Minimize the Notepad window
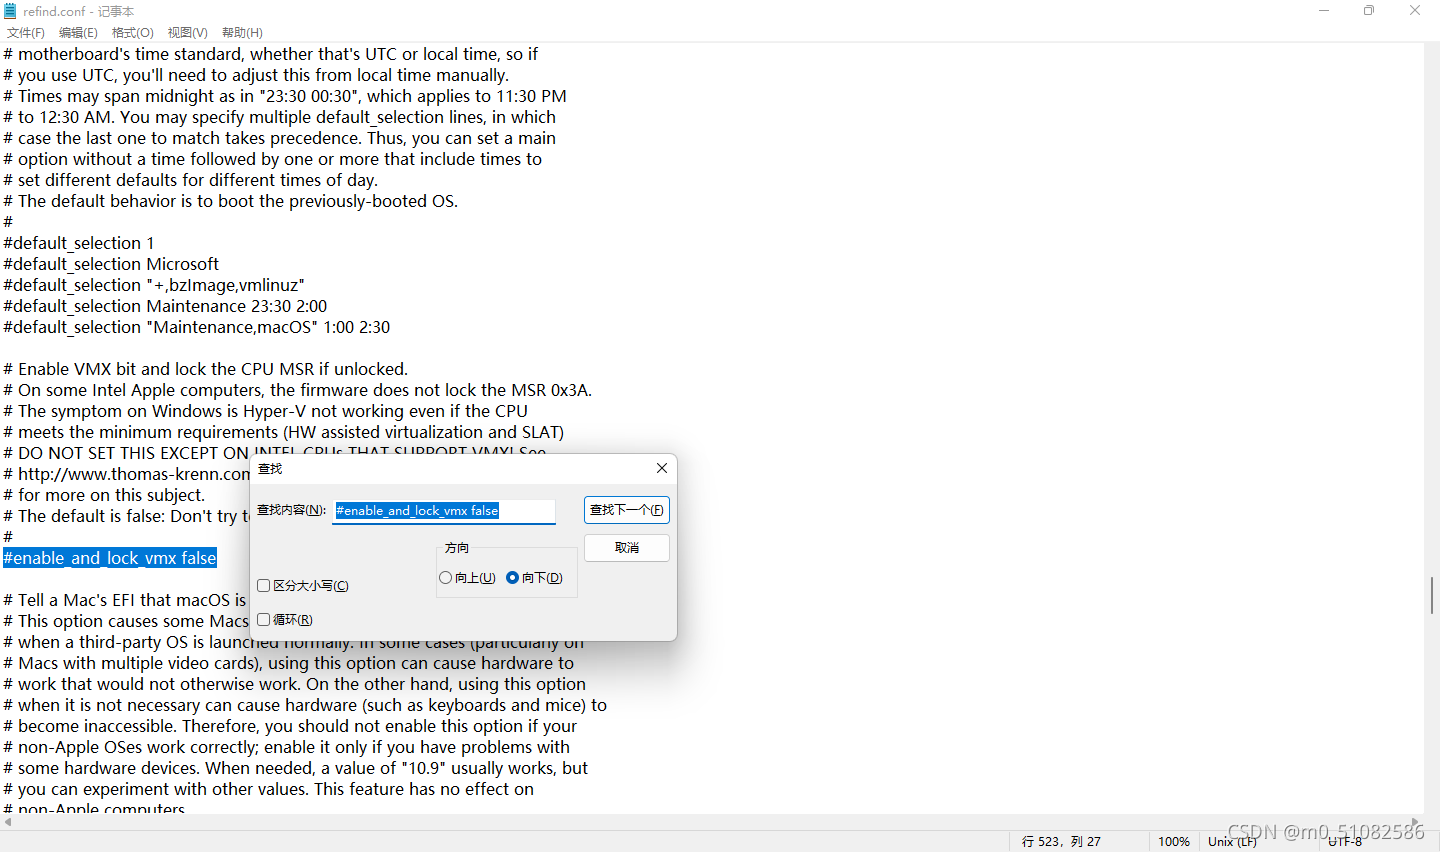The image size is (1440, 852). [1324, 11]
